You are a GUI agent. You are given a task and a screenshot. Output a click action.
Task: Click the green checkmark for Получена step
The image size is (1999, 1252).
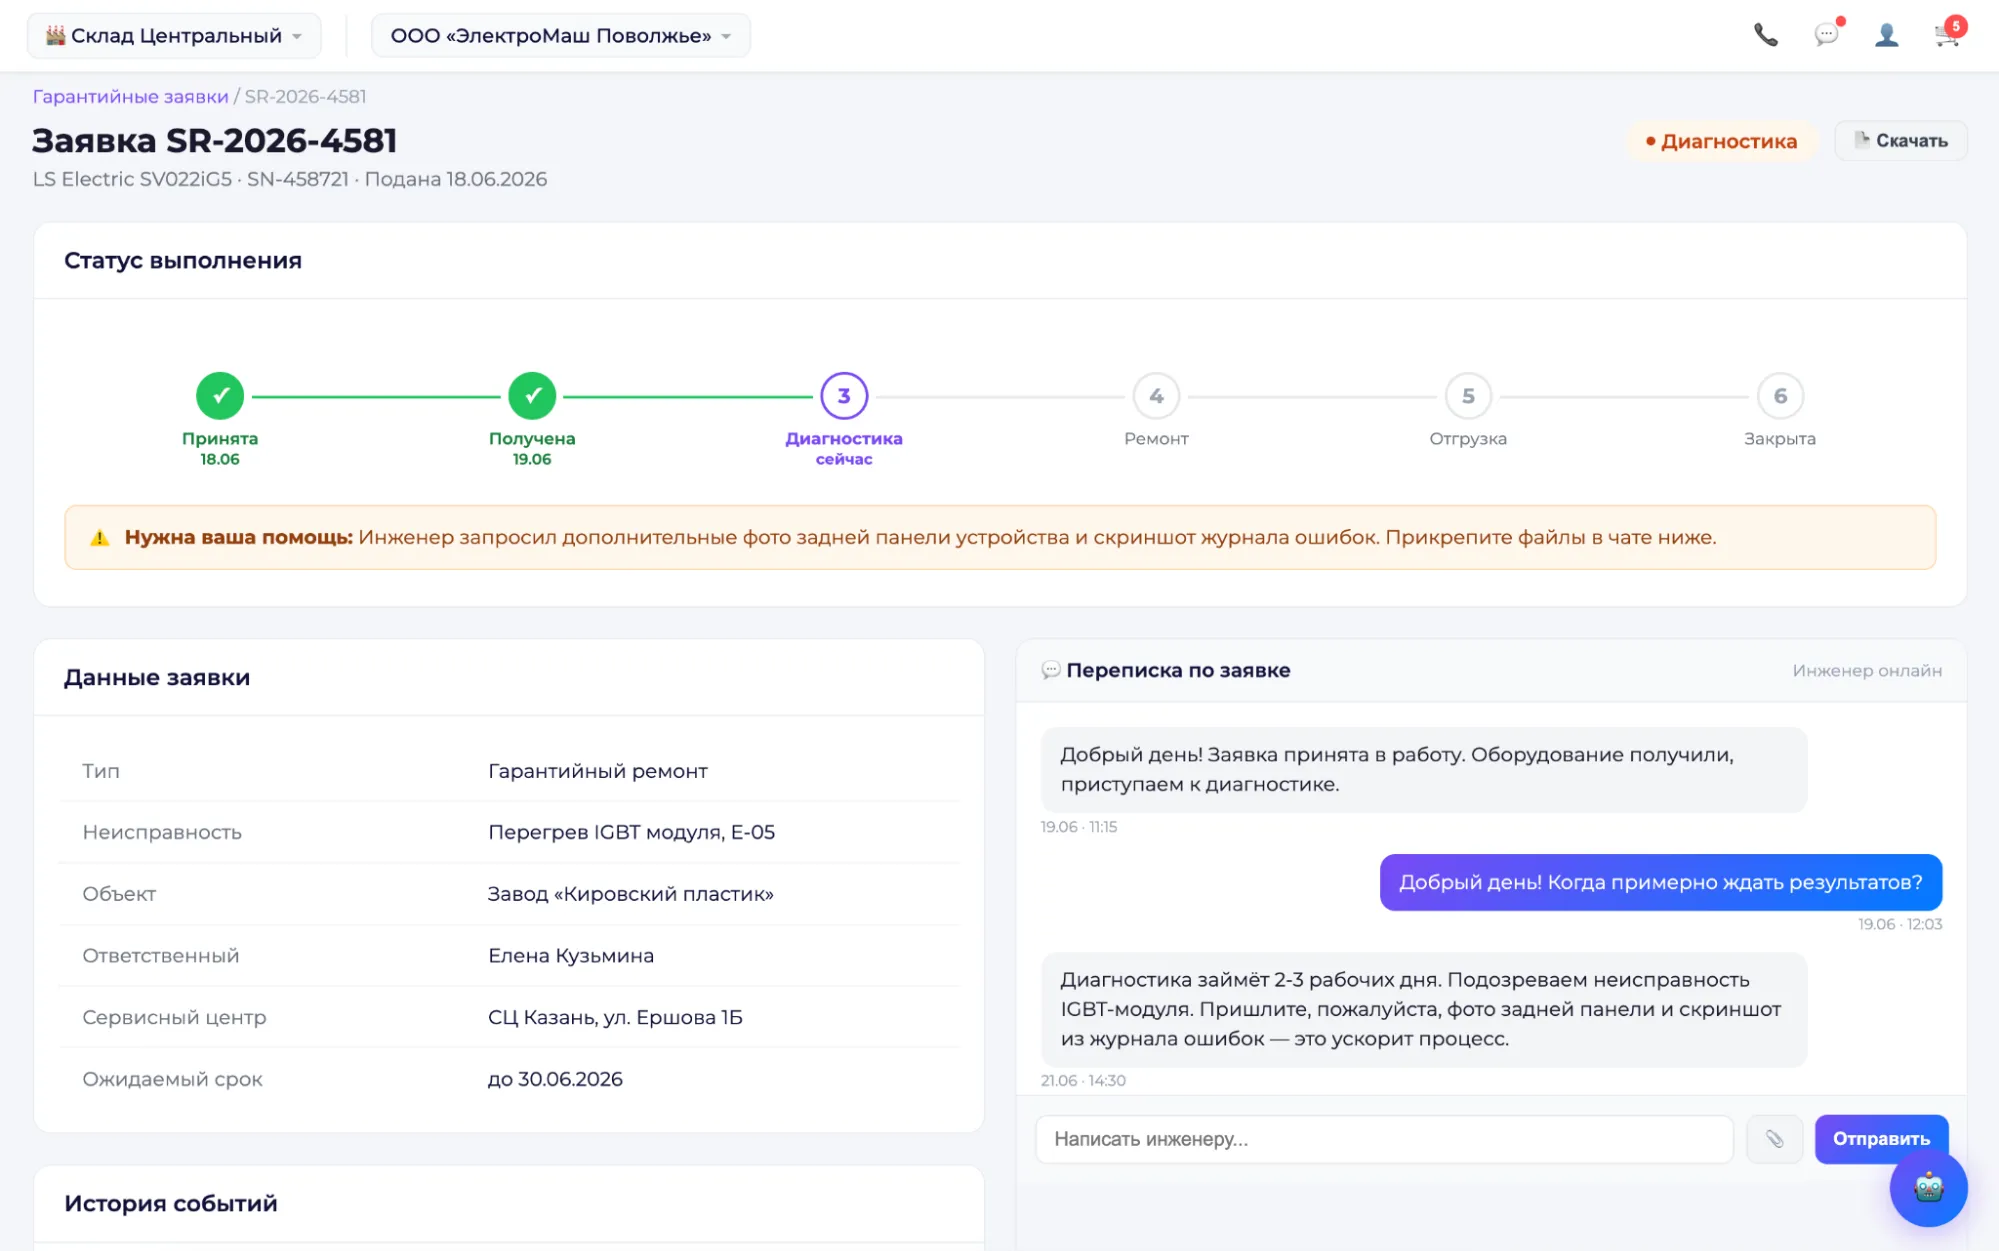[x=532, y=396]
